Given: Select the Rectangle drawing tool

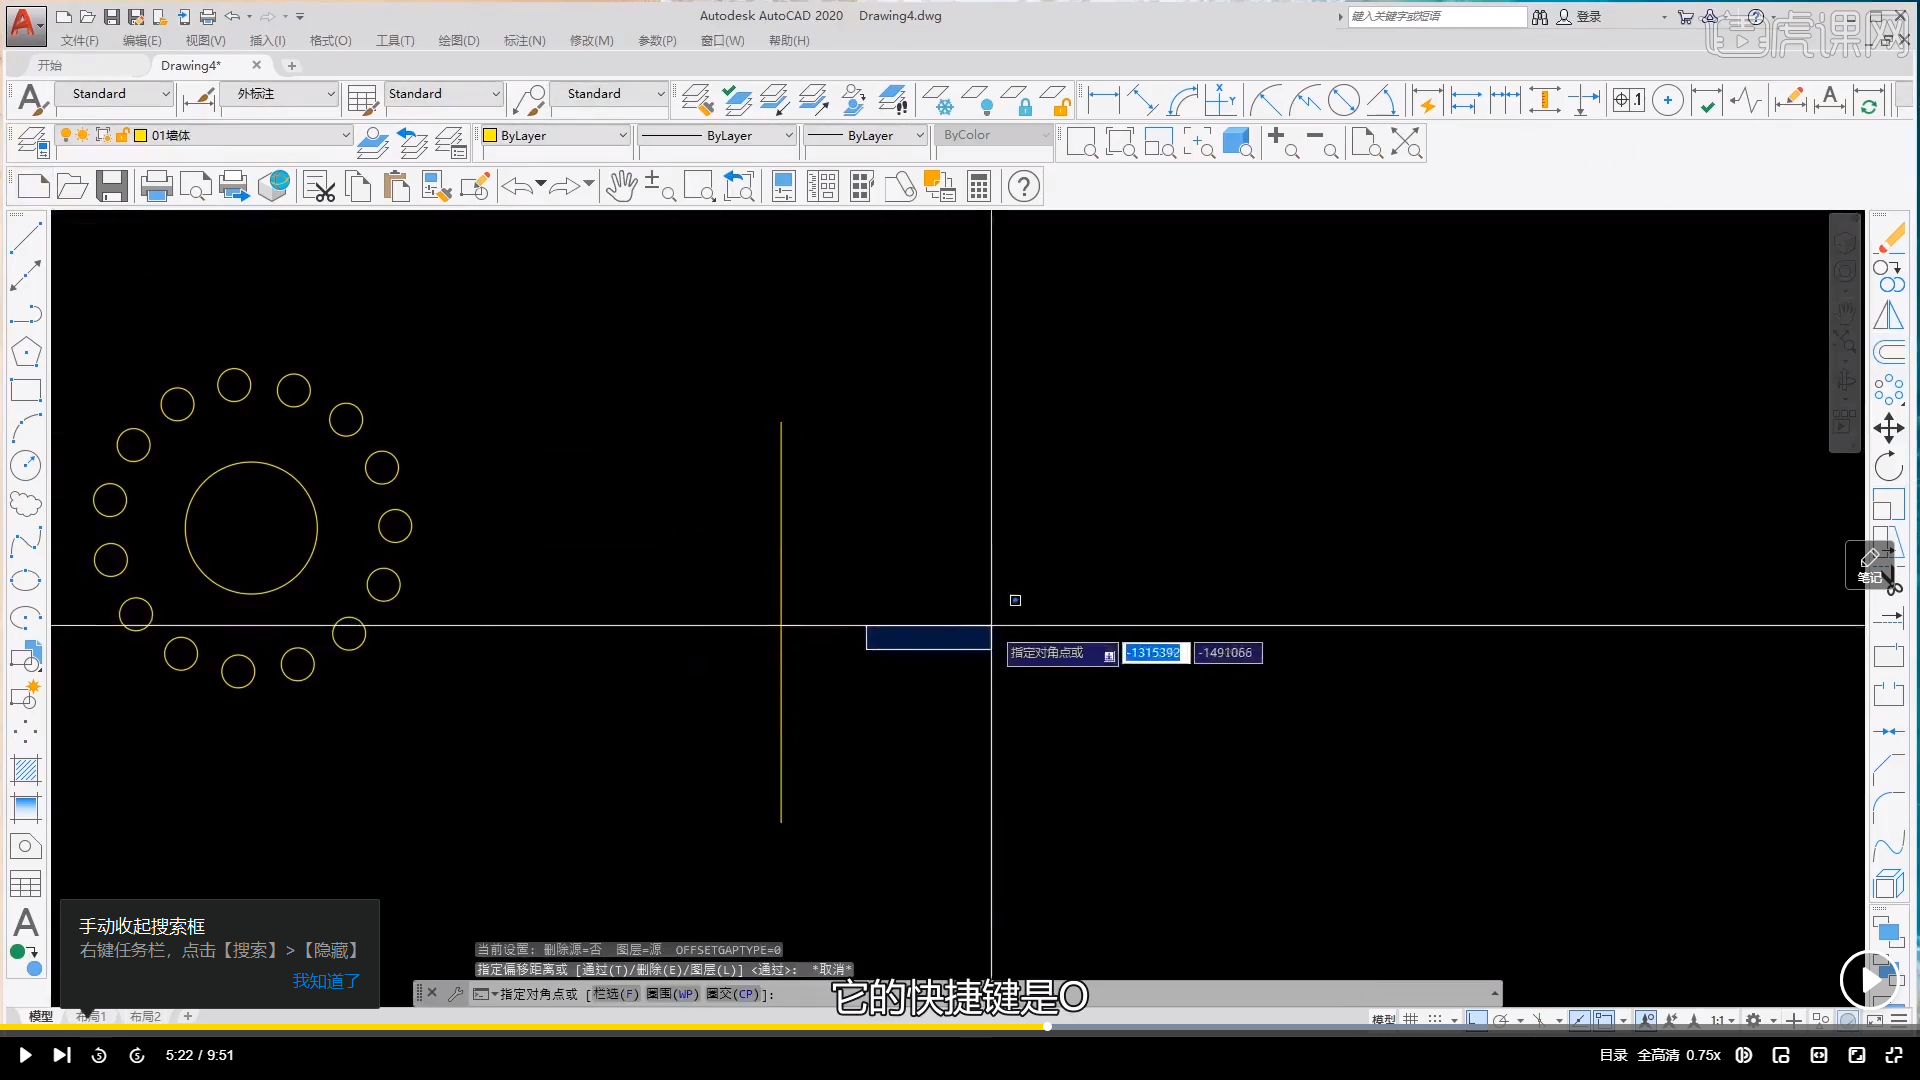Looking at the screenshot, I should click(x=26, y=390).
